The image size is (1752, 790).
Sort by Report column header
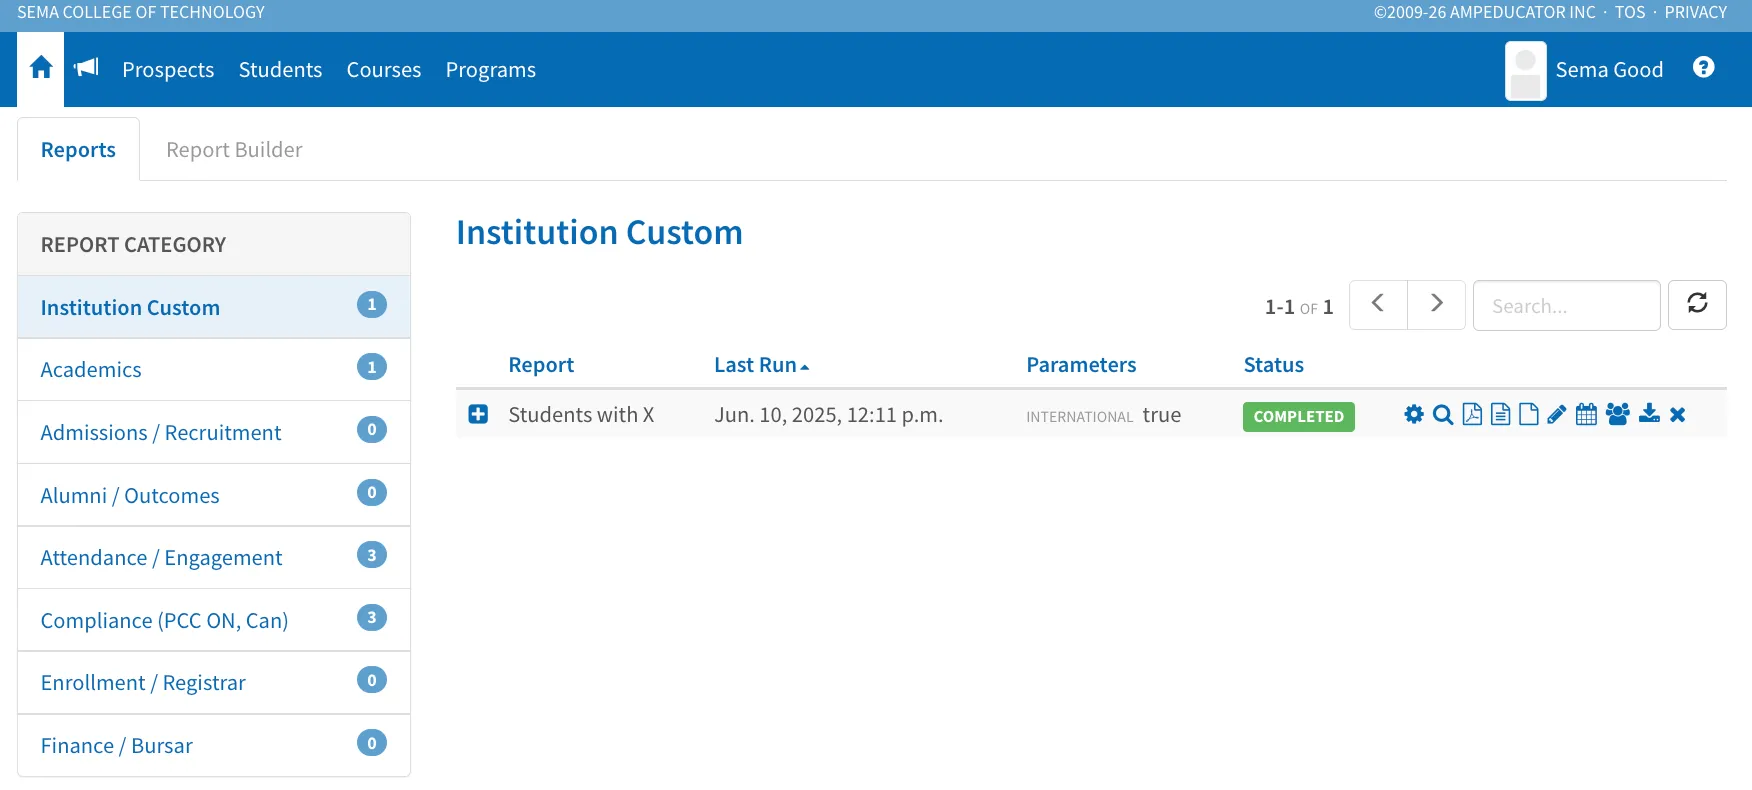(x=541, y=365)
